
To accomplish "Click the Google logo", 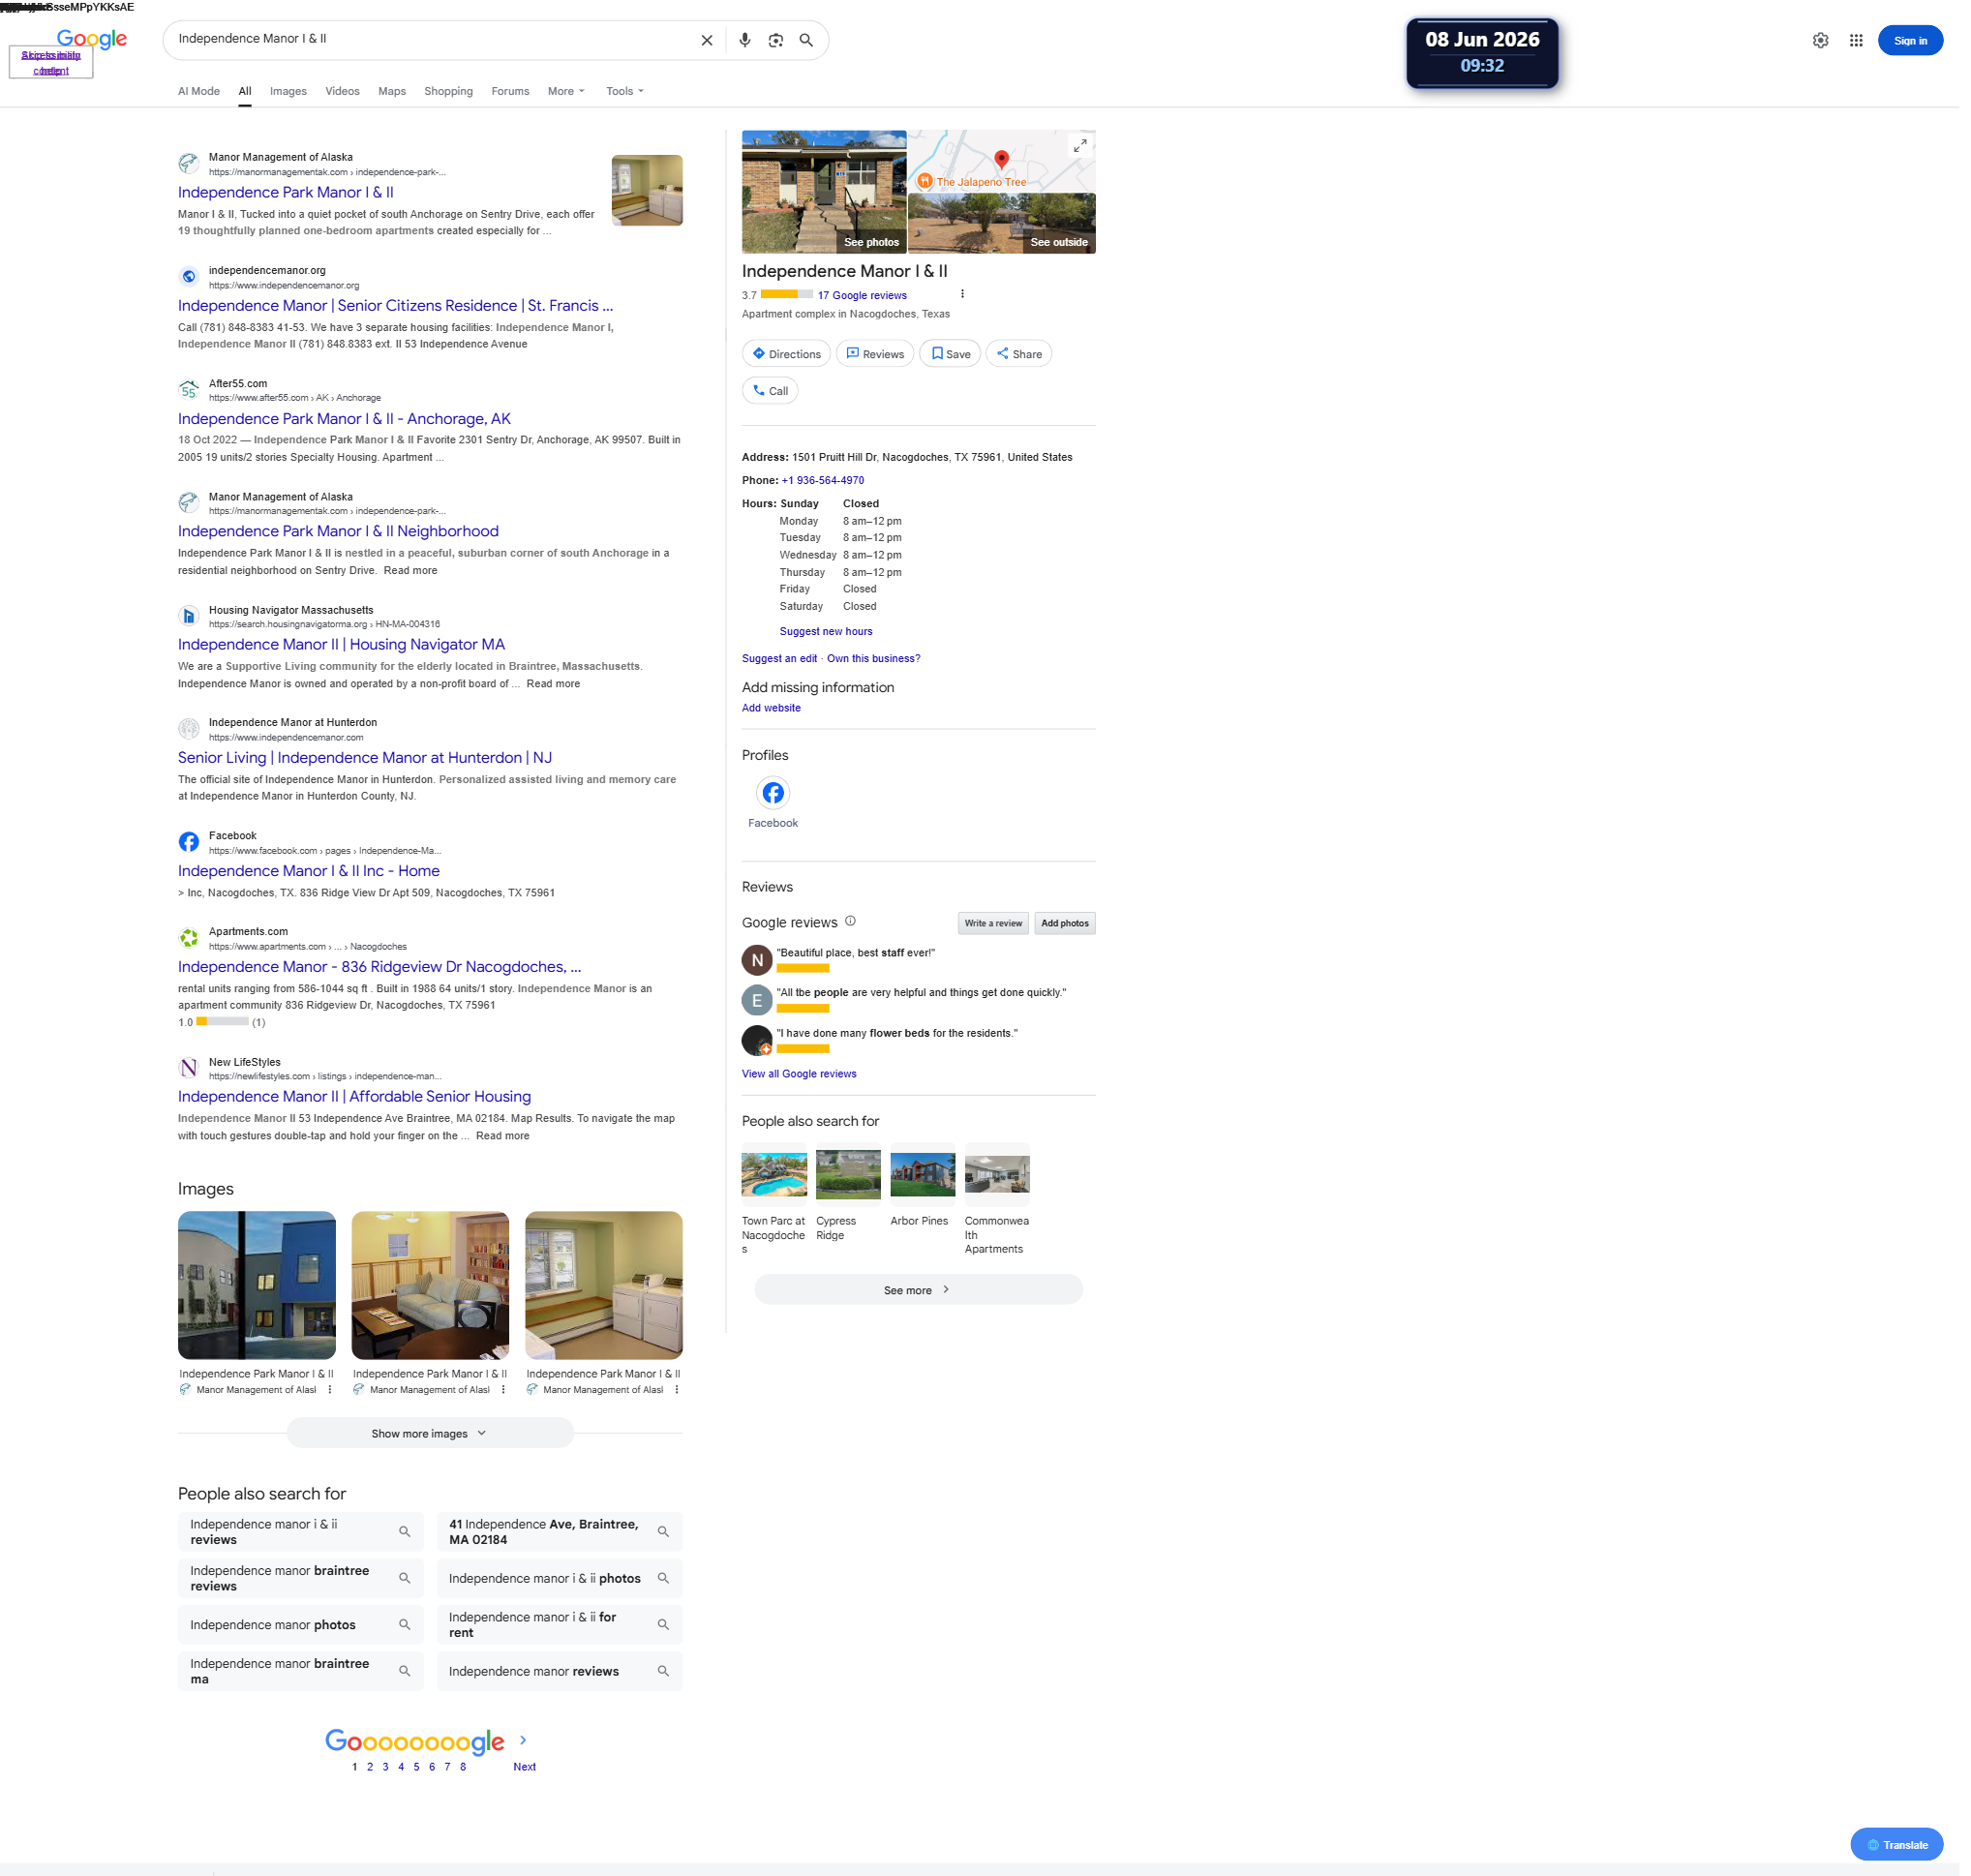I will point(92,39).
